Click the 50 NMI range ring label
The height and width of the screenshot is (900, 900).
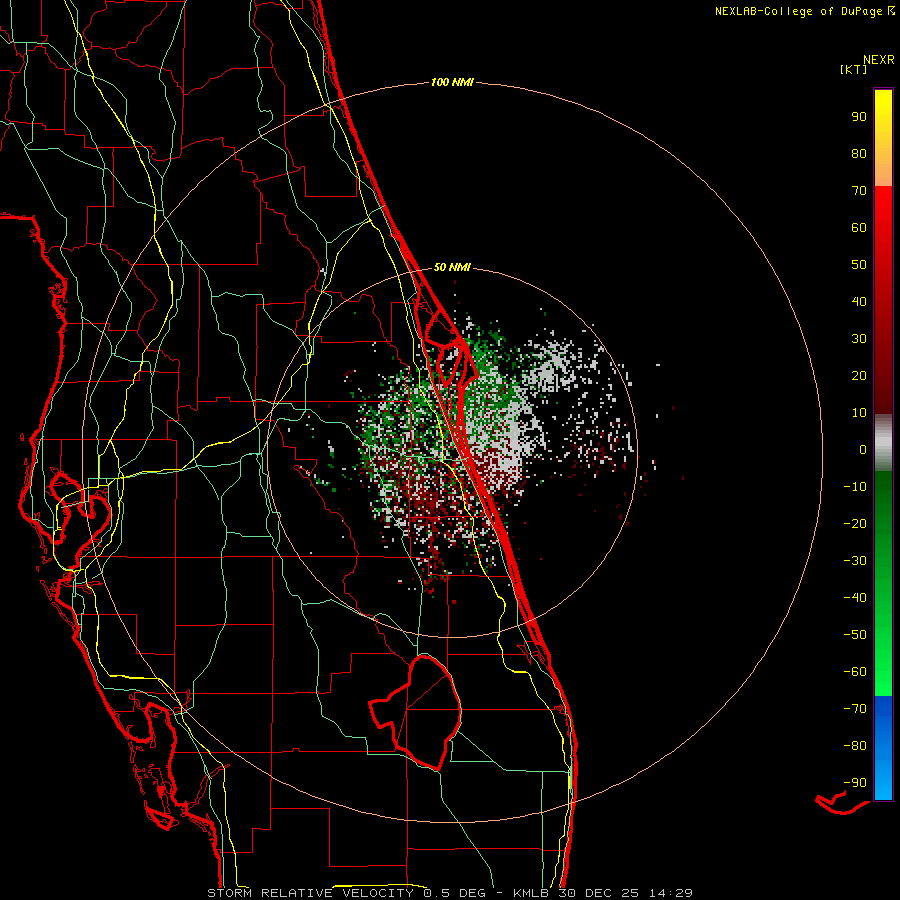pos(452,267)
